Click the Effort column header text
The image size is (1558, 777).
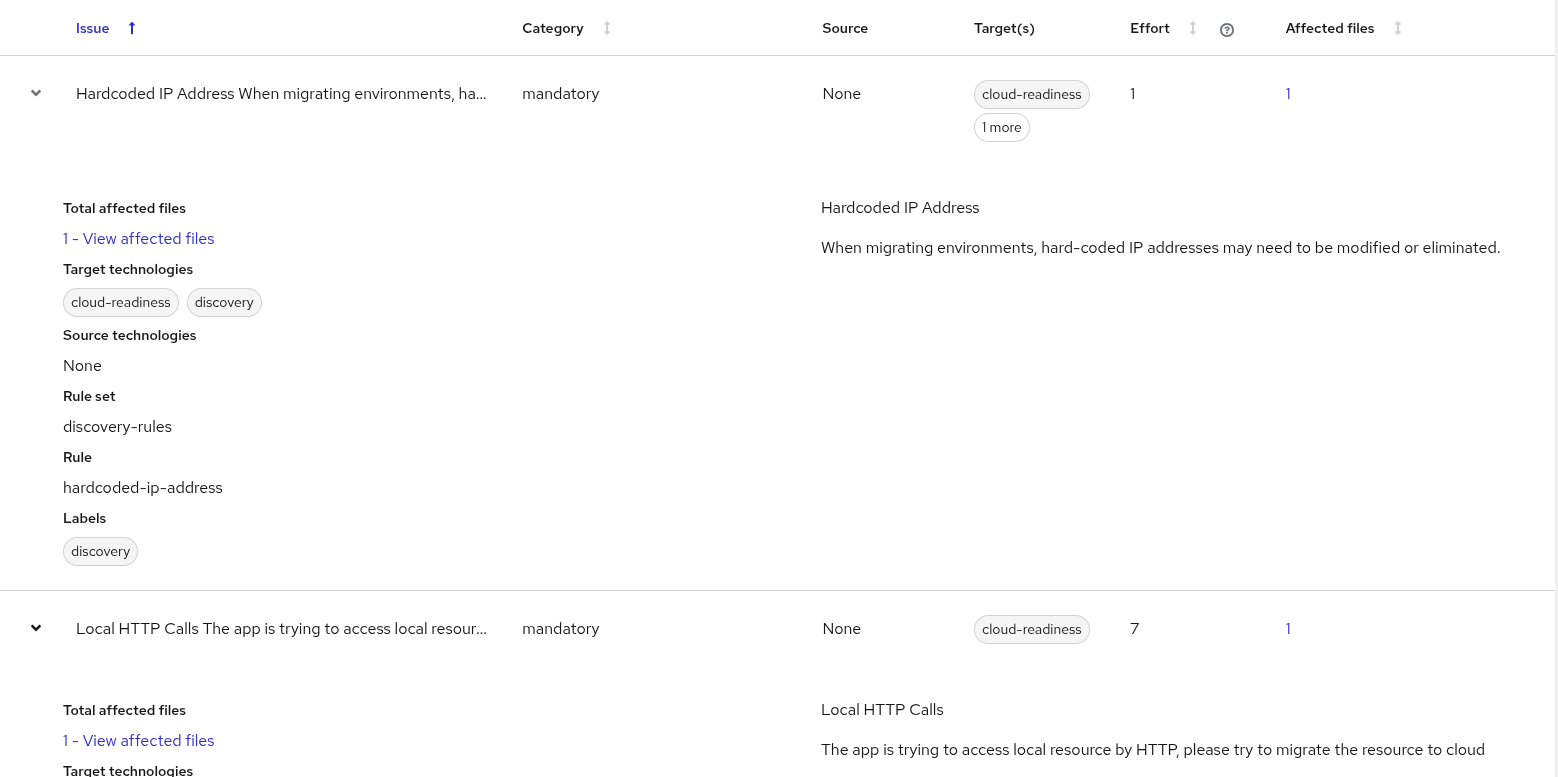click(x=1150, y=28)
